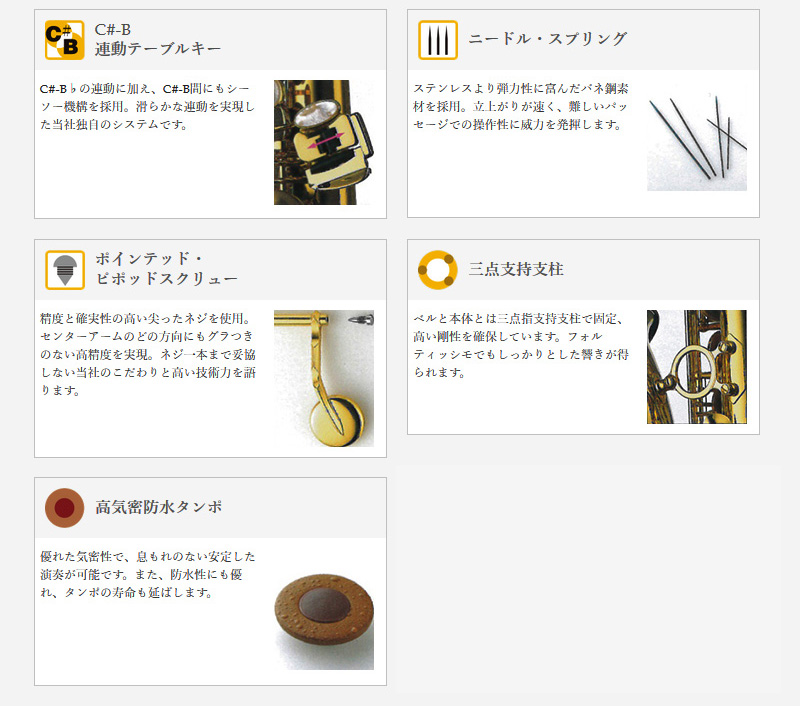The width and height of the screenshot is (800, 706).
Task: Click the 高気密防水タンポ heading
Action: [x=159, y=507]
